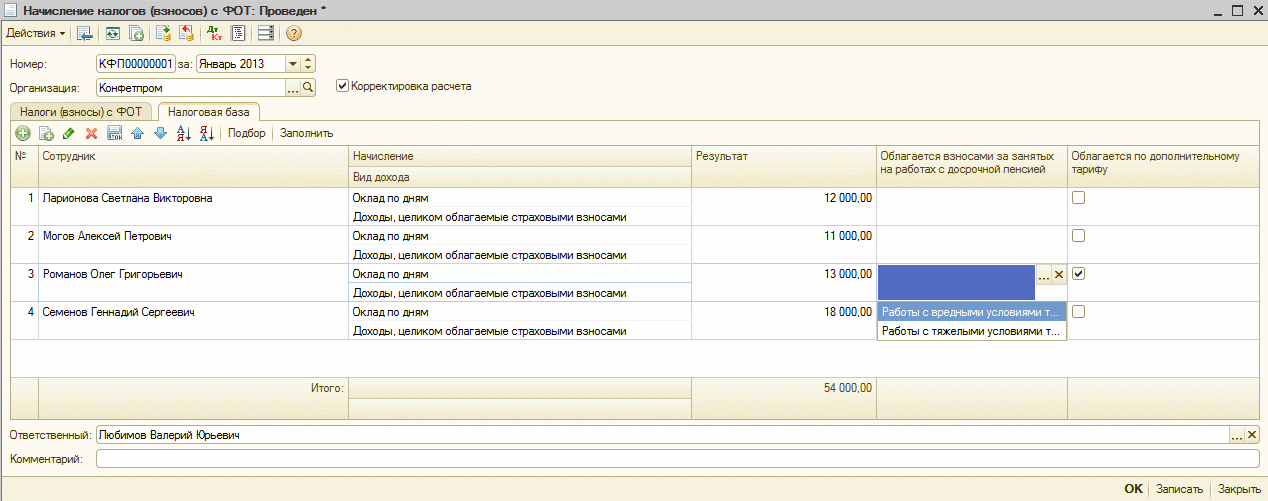Viewport: 1268px width, 501px height.
Task: Expand the period Январь 2013 dropdown
Action: click(x=293, y=63)
